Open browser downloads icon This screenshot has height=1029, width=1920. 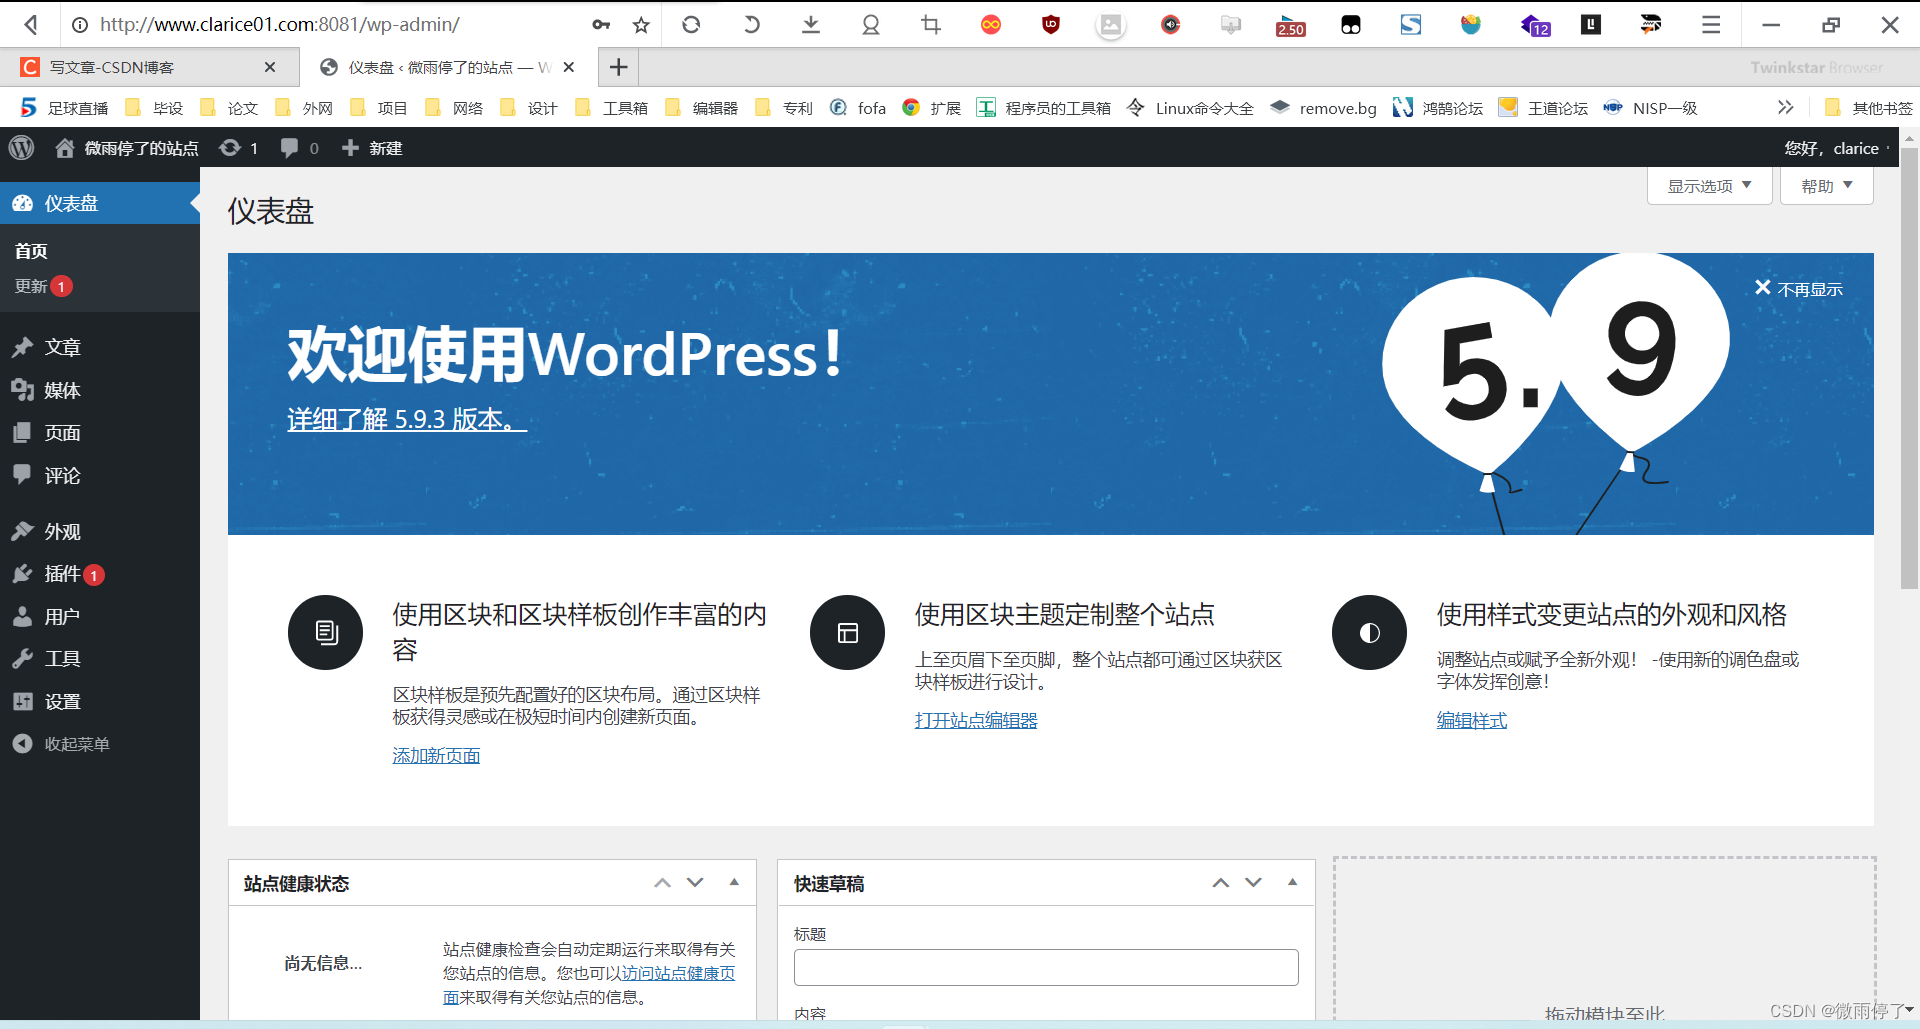[811, 24]
